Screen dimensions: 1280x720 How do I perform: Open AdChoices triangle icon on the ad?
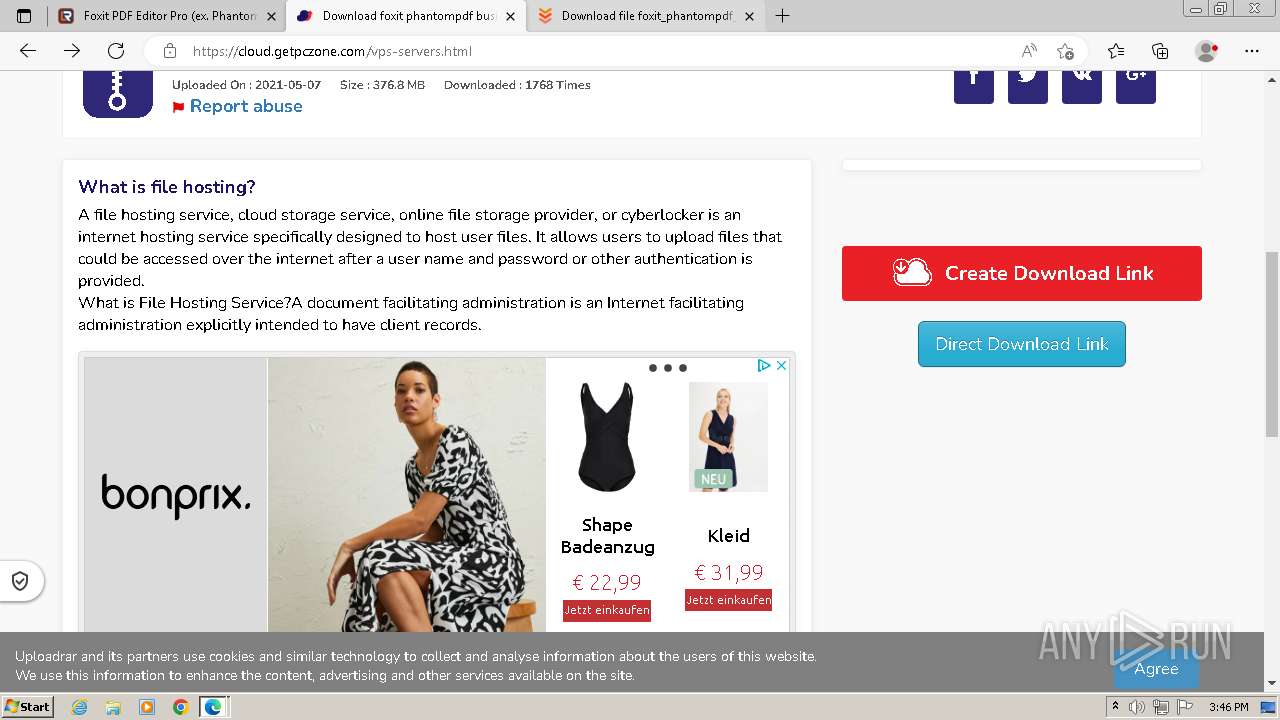pos(764,366)
